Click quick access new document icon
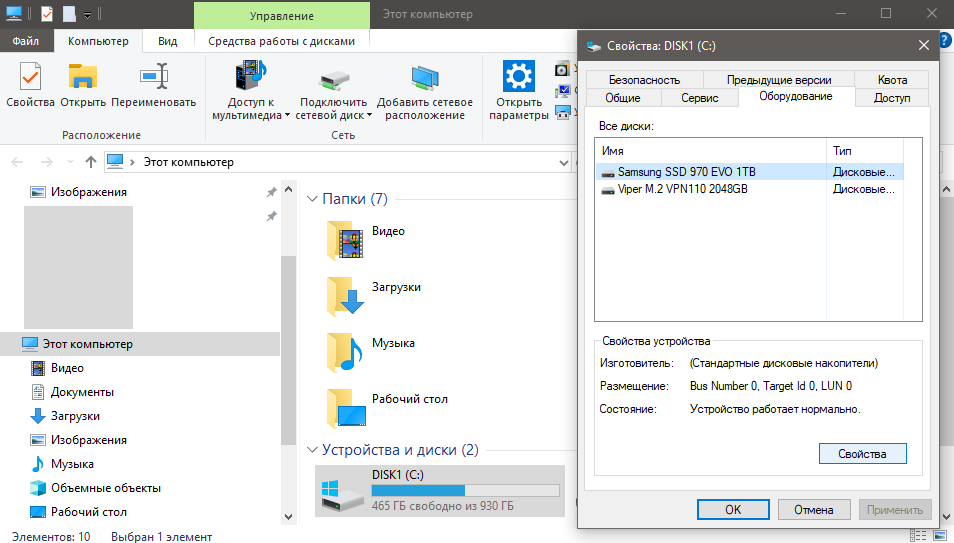 (x=69, y=13)
